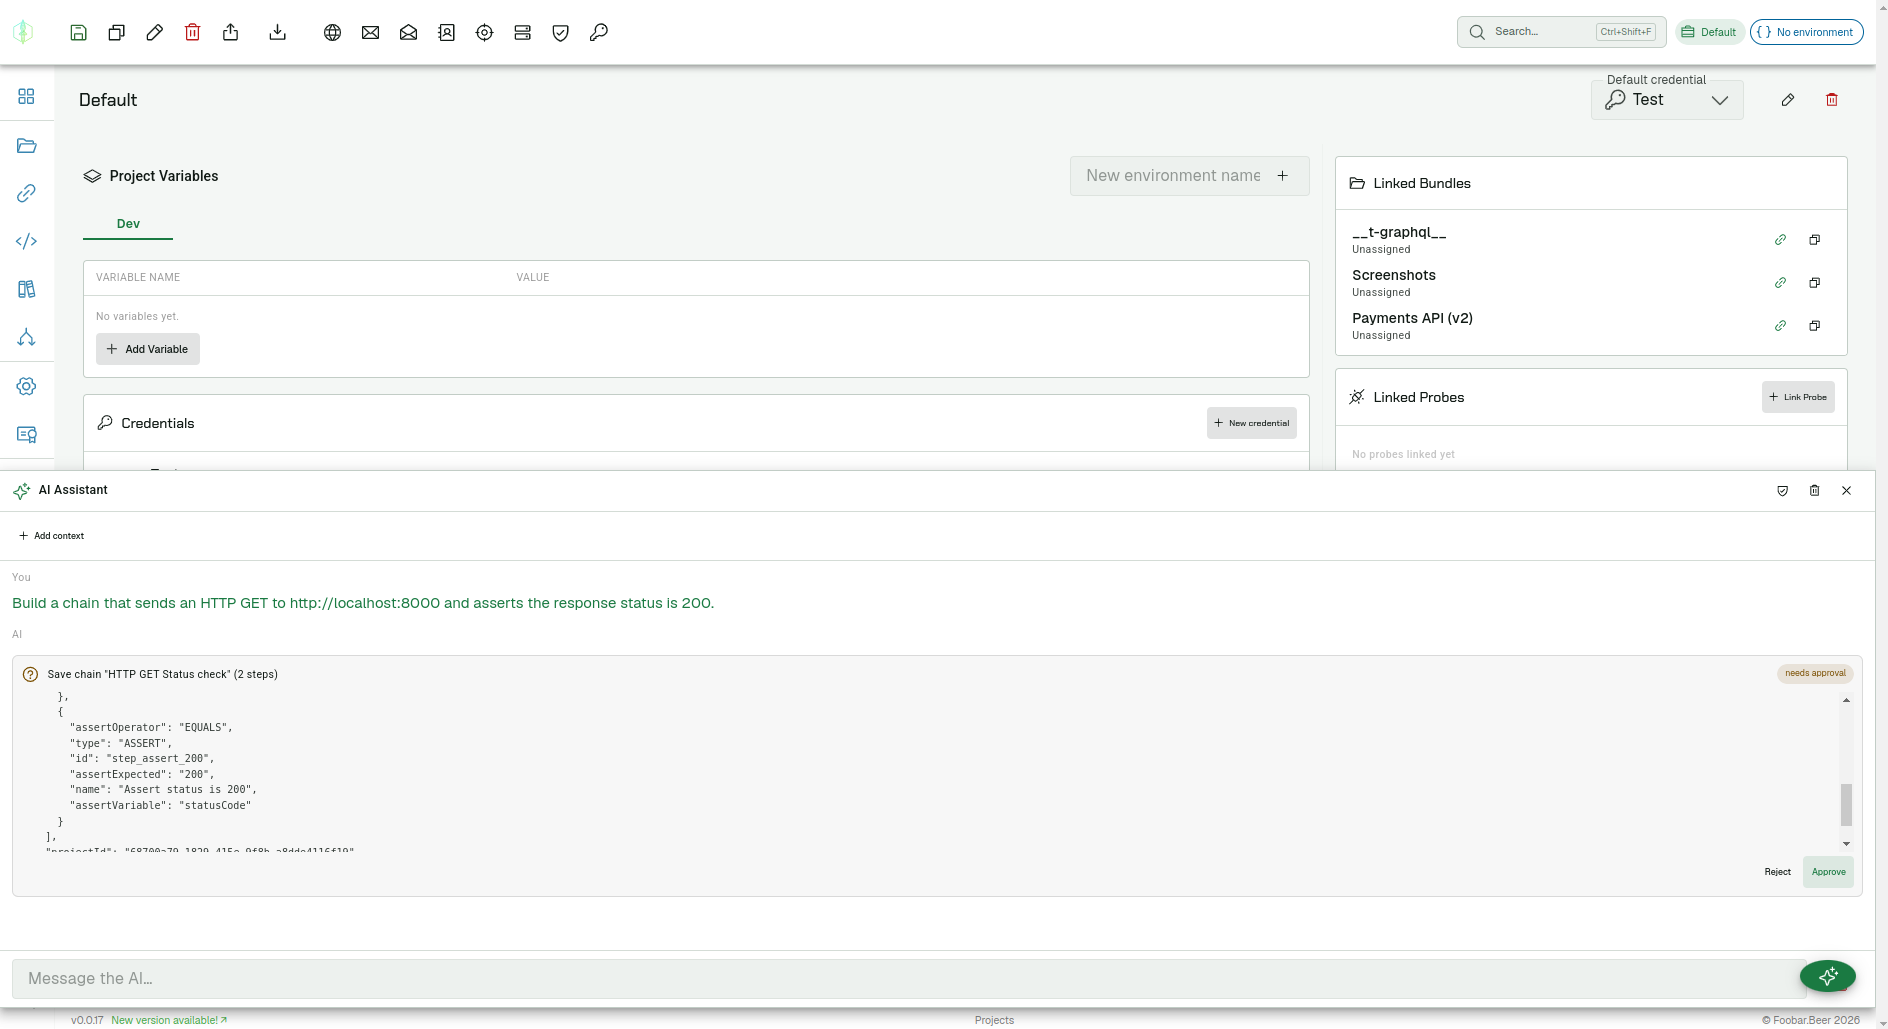Open the globe icon in toolbar
This screenshot has width=1888, height=1029.
pos(333,32)
